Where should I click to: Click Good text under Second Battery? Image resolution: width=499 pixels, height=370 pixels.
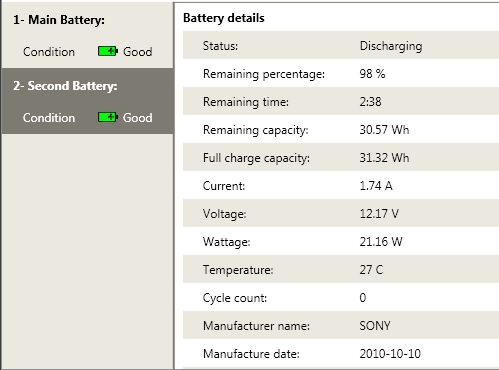click(138, 118)
